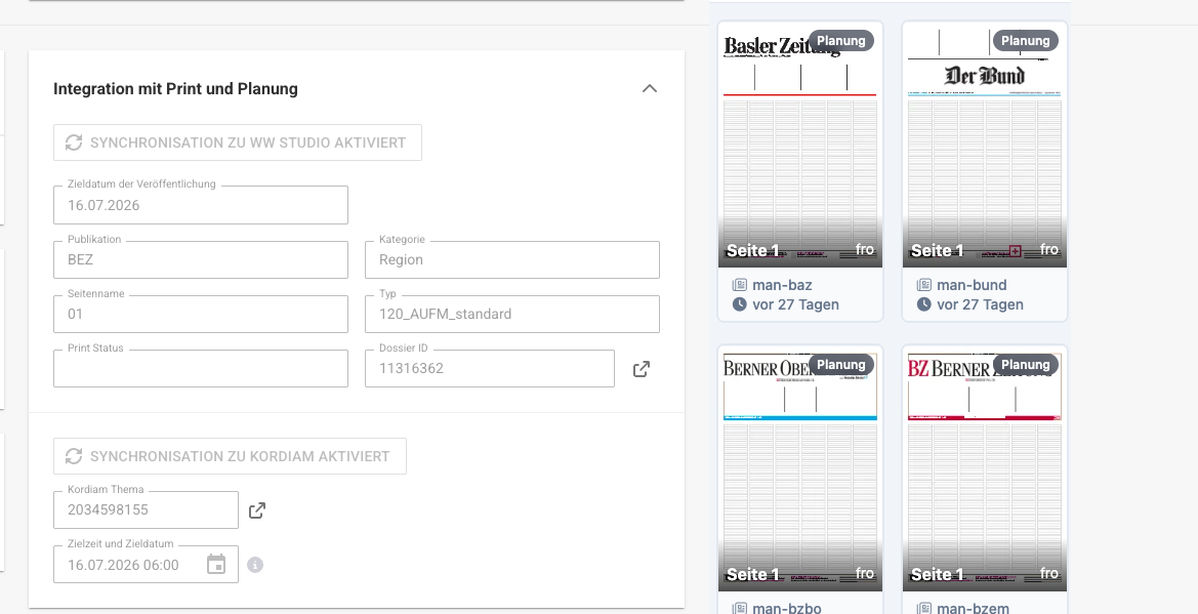Click the Typ field 120_AUFM_standard
This screenshot has width=1198, height=614.
[512, 314]
